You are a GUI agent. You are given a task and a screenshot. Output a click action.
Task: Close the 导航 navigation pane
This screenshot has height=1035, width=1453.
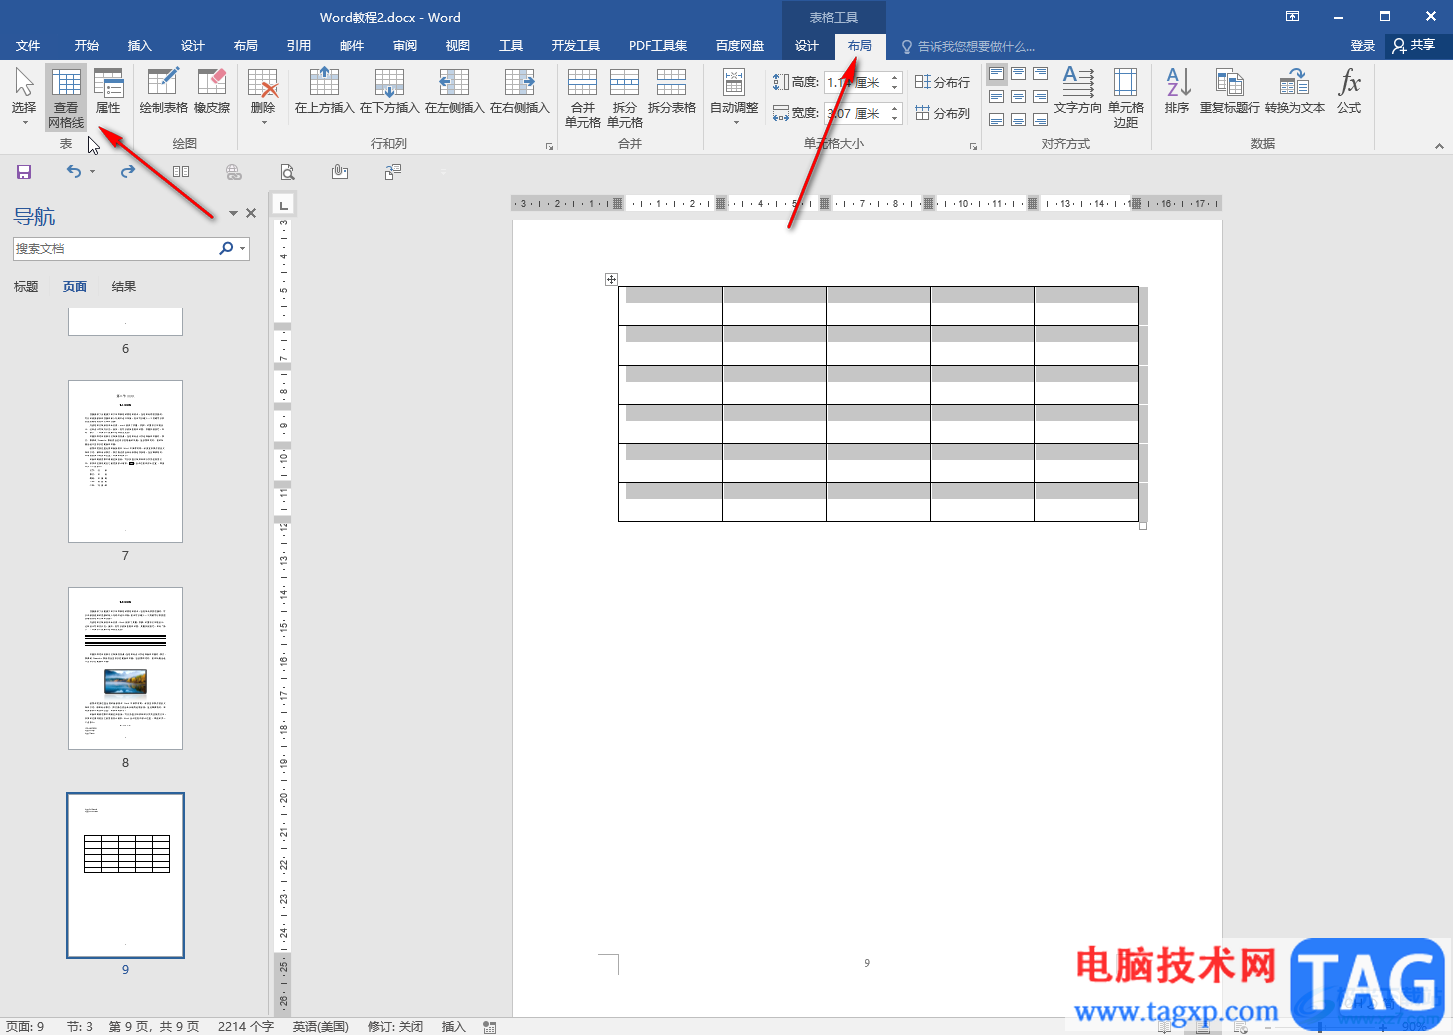(251, 213)
